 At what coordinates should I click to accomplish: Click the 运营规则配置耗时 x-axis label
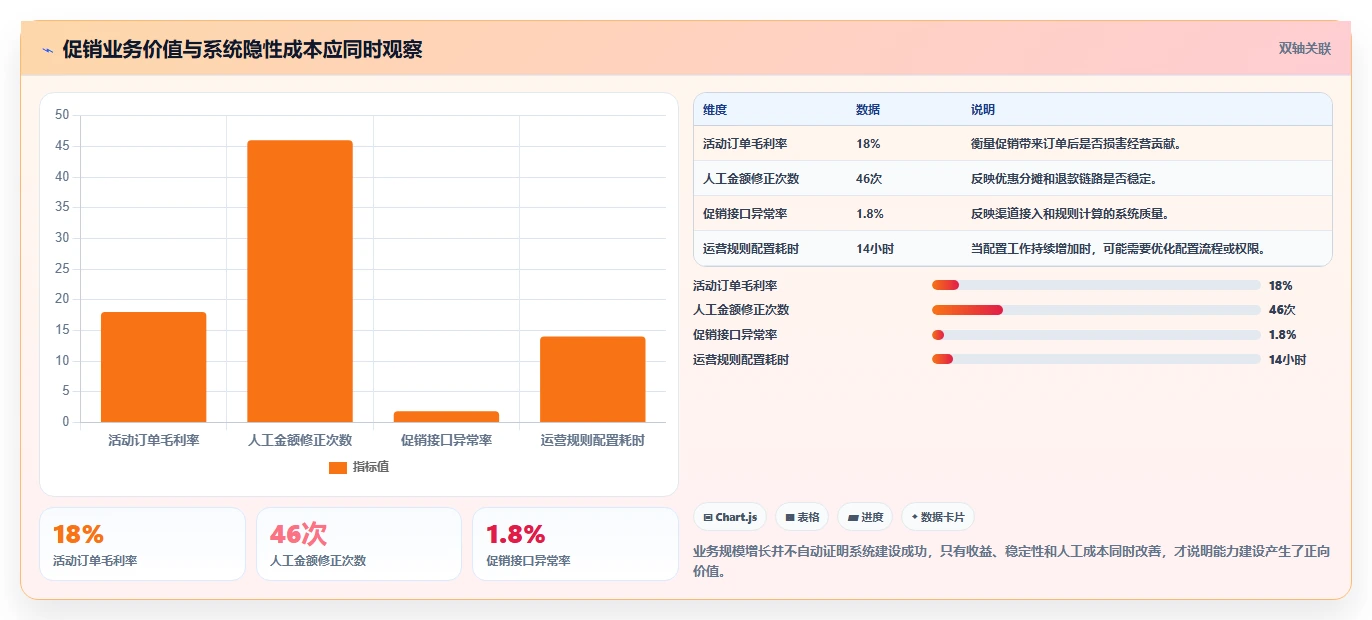[592, 440]
